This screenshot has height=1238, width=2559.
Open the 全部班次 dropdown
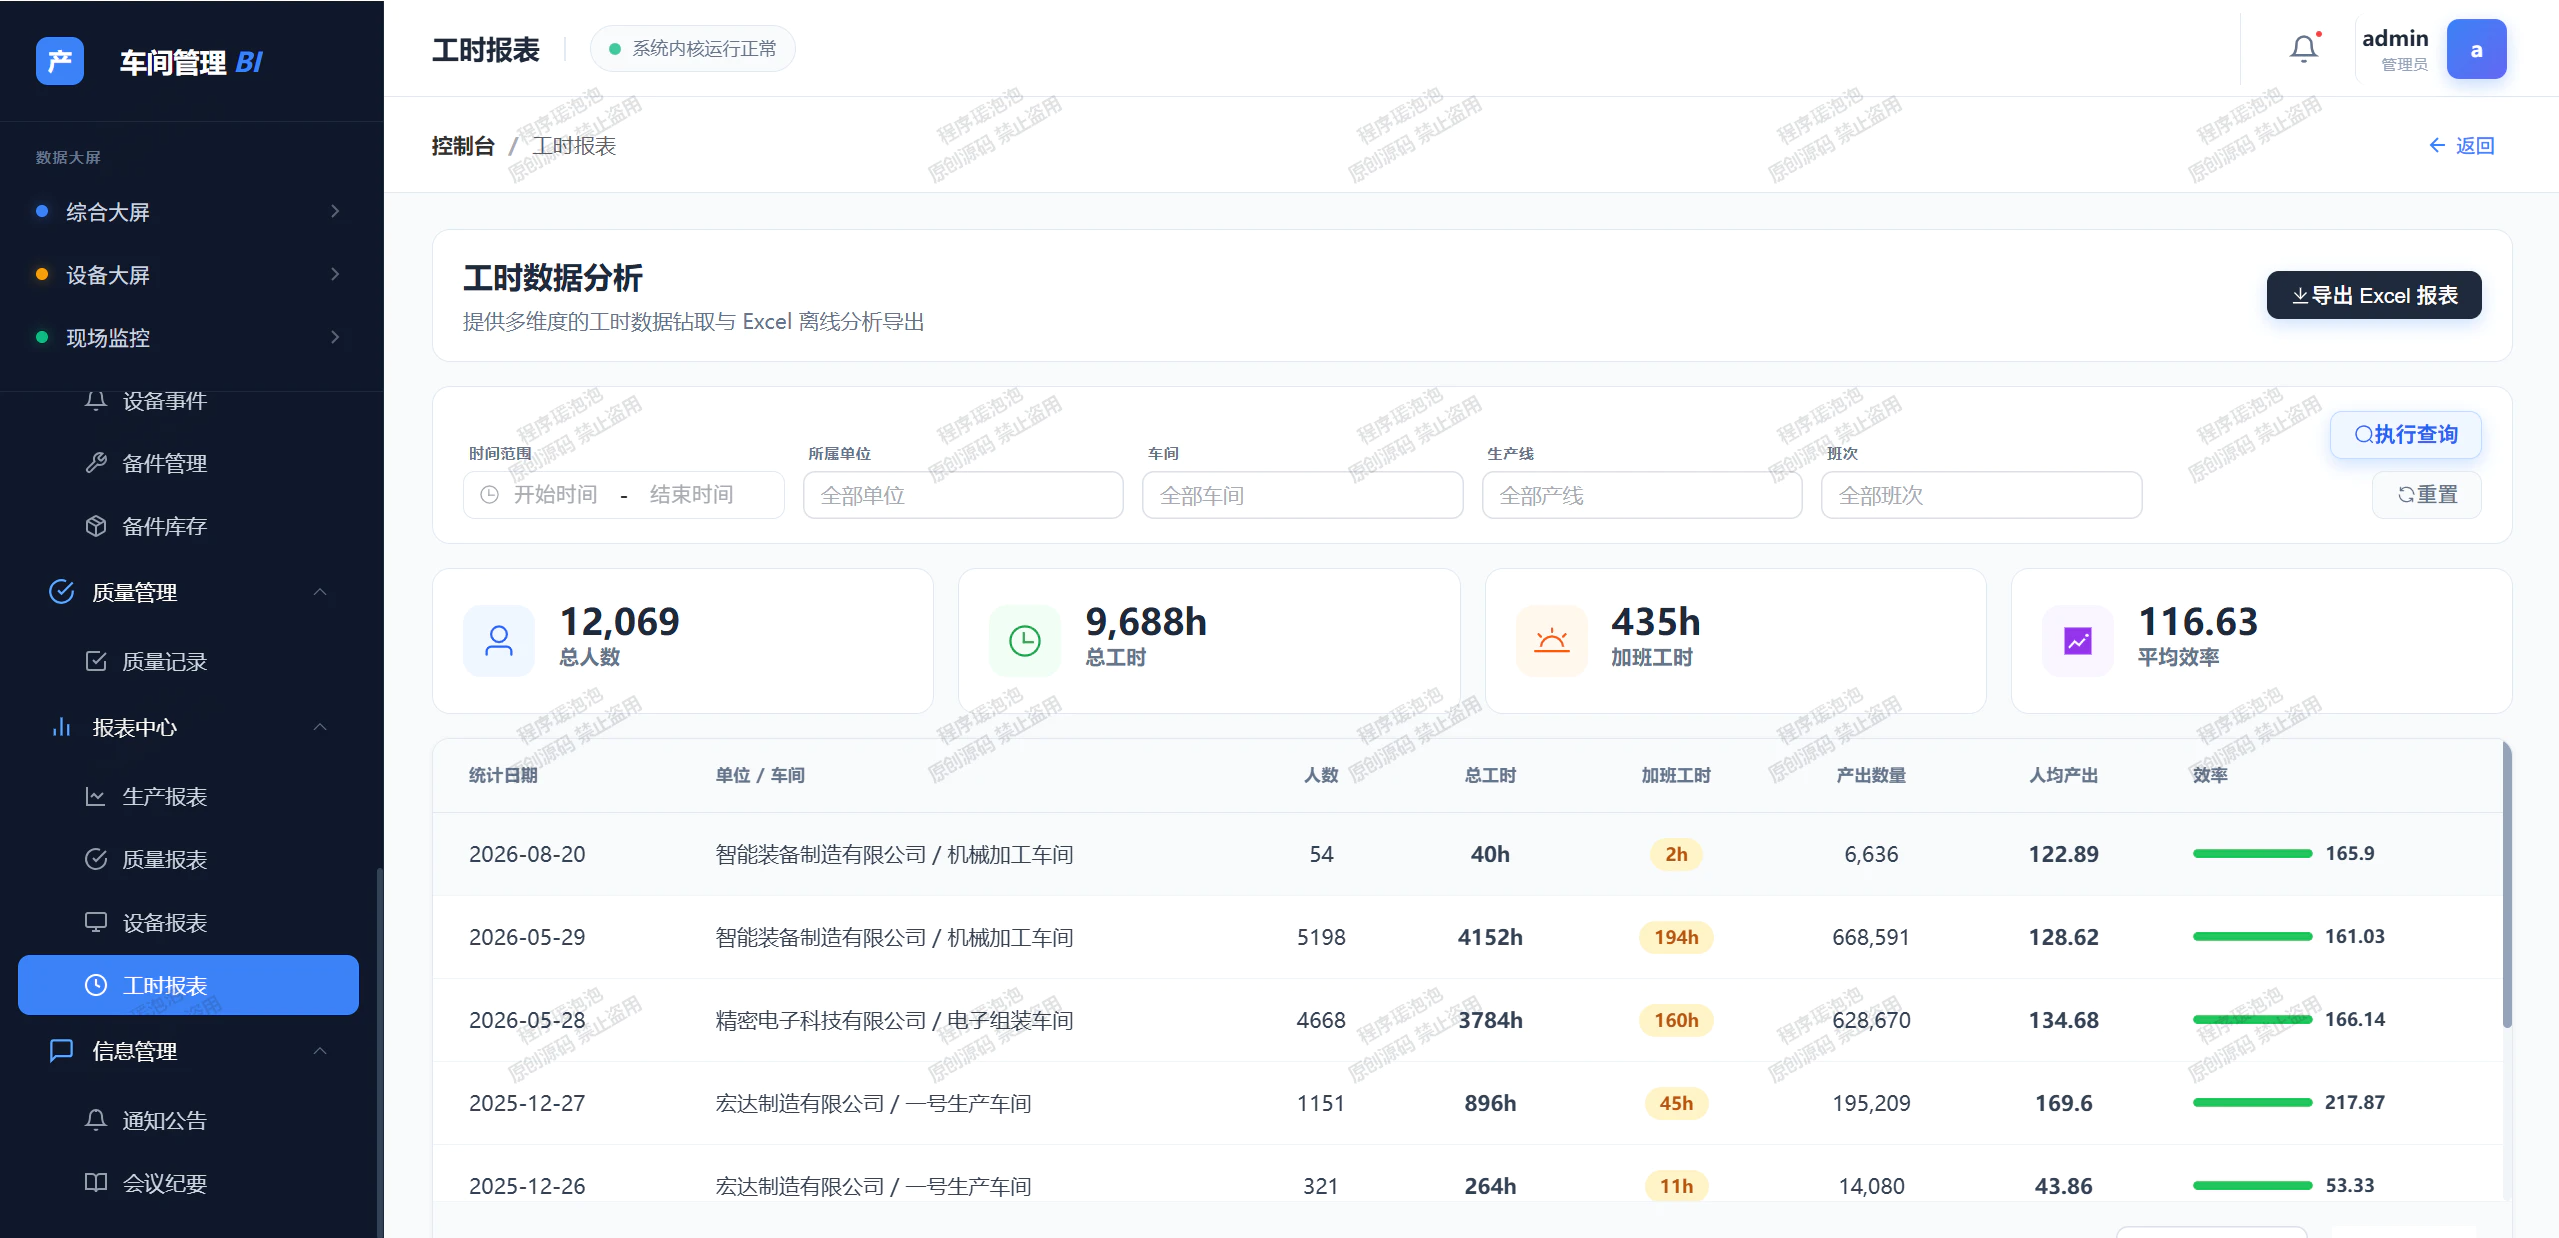point(1981,495)
